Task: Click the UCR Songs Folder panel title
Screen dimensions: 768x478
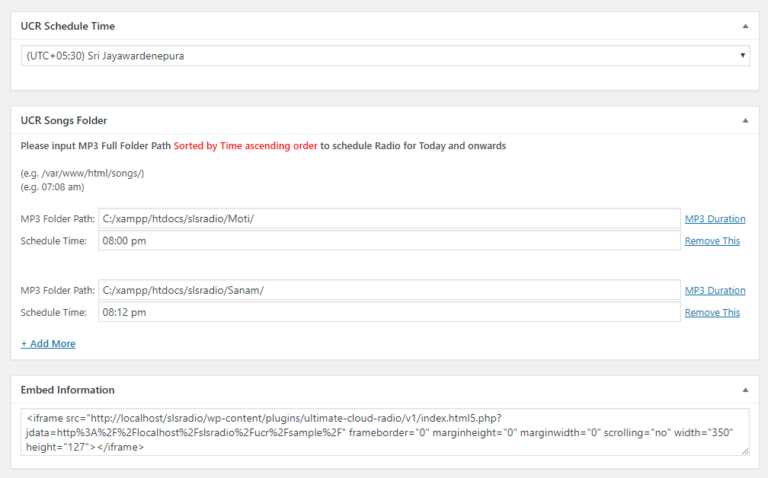Action: (x=64, y=120)
